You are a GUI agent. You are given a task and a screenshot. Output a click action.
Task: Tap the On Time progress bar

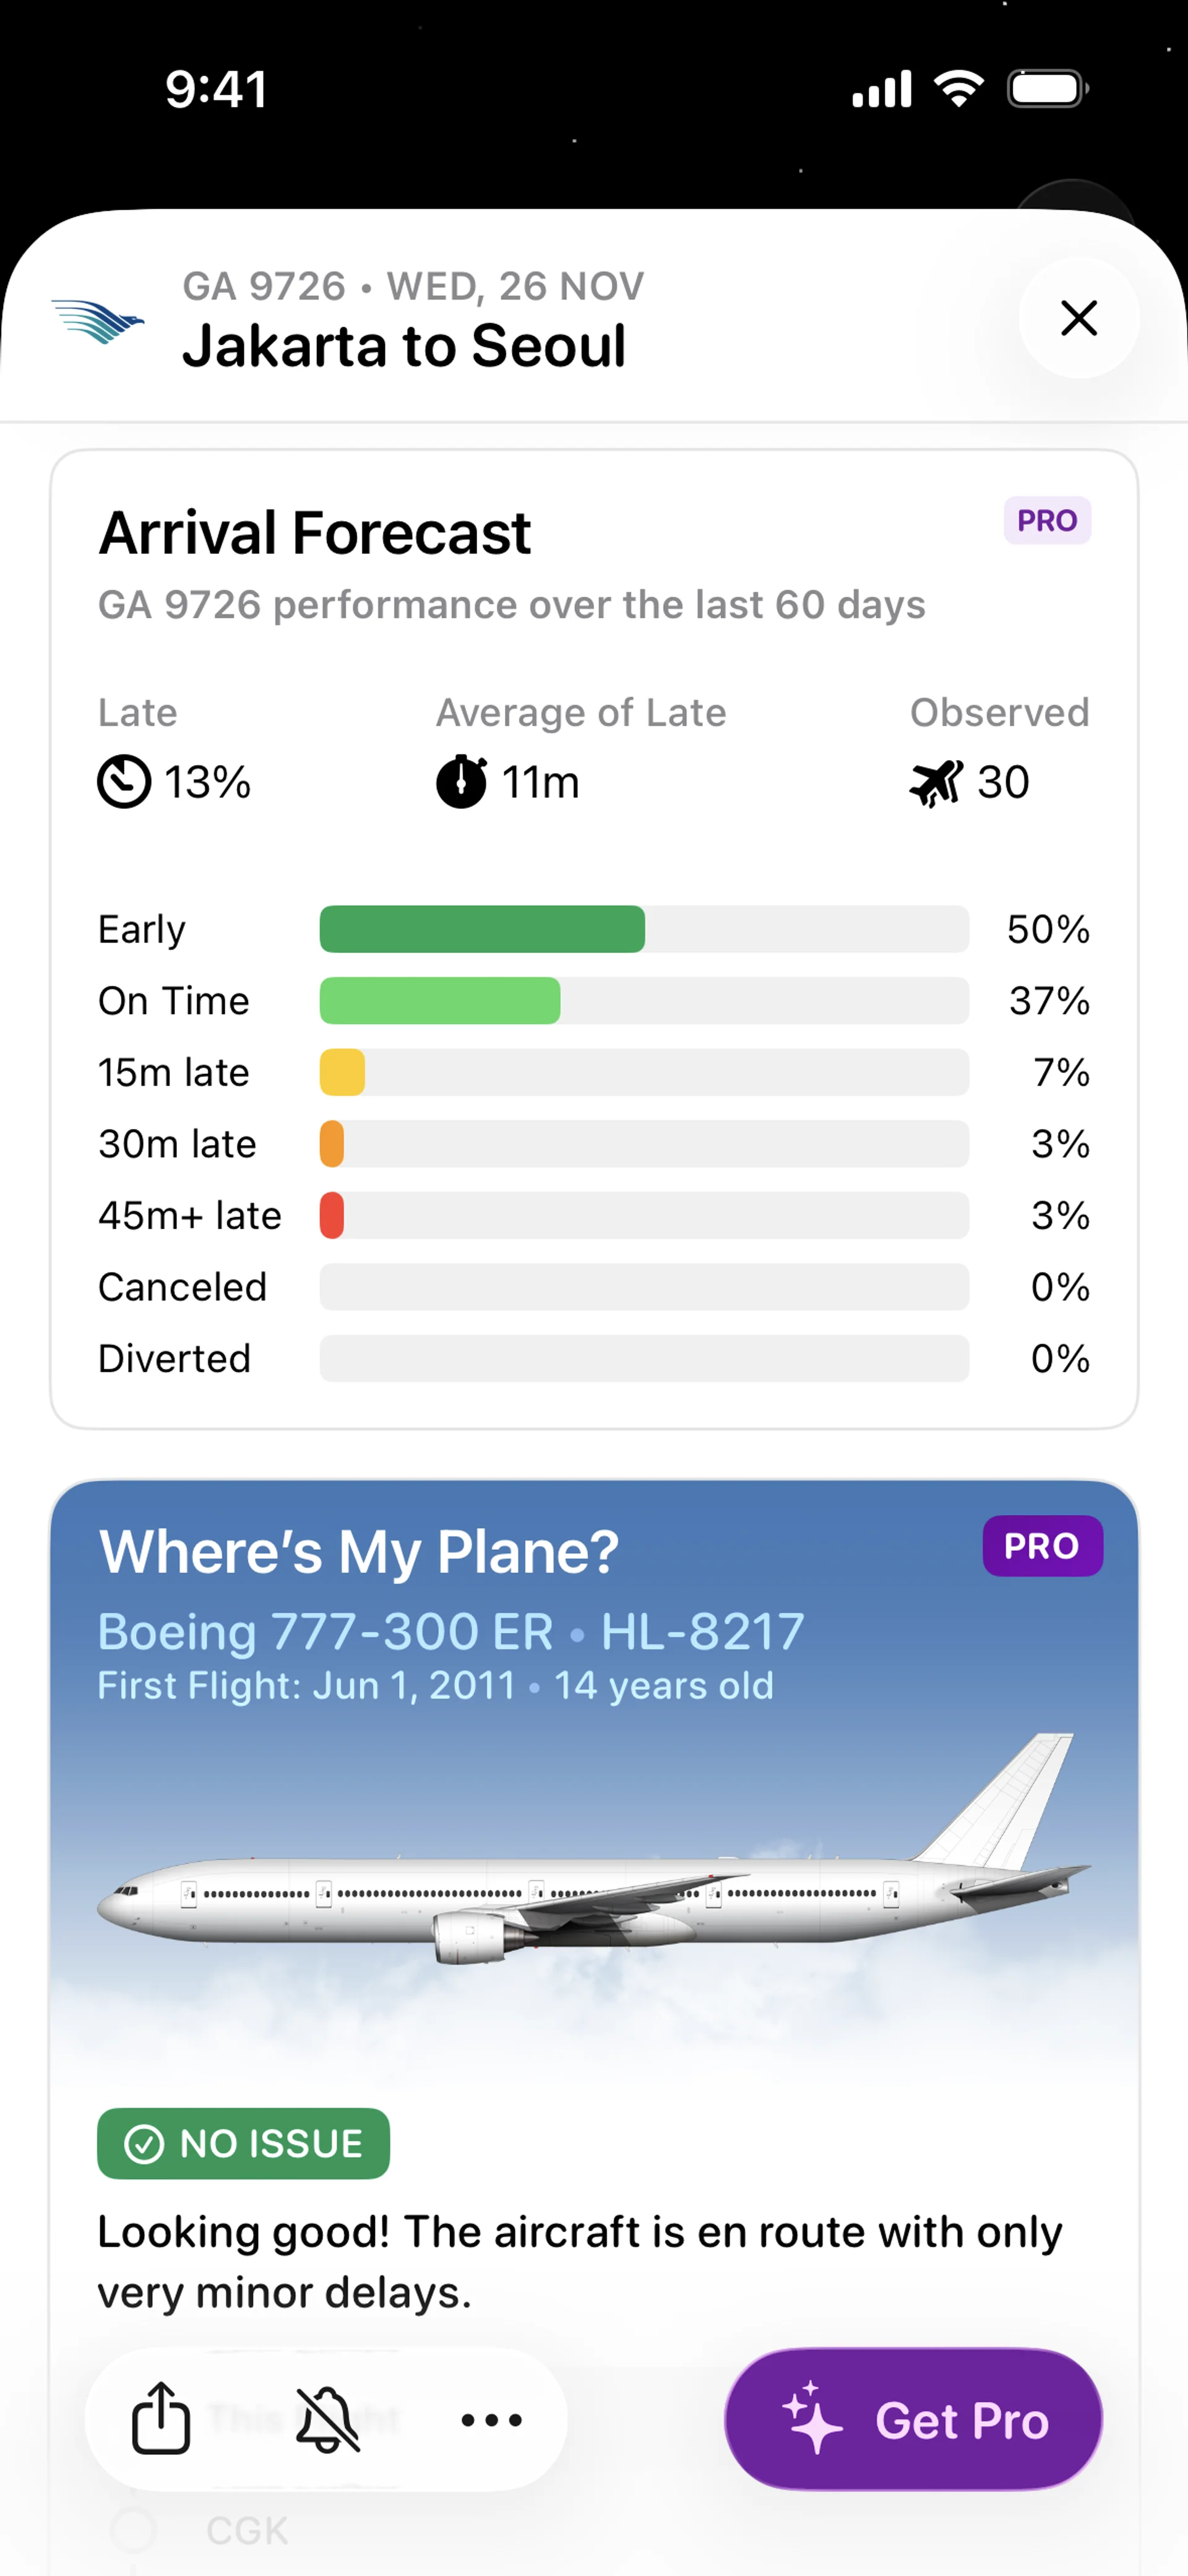643,1001
